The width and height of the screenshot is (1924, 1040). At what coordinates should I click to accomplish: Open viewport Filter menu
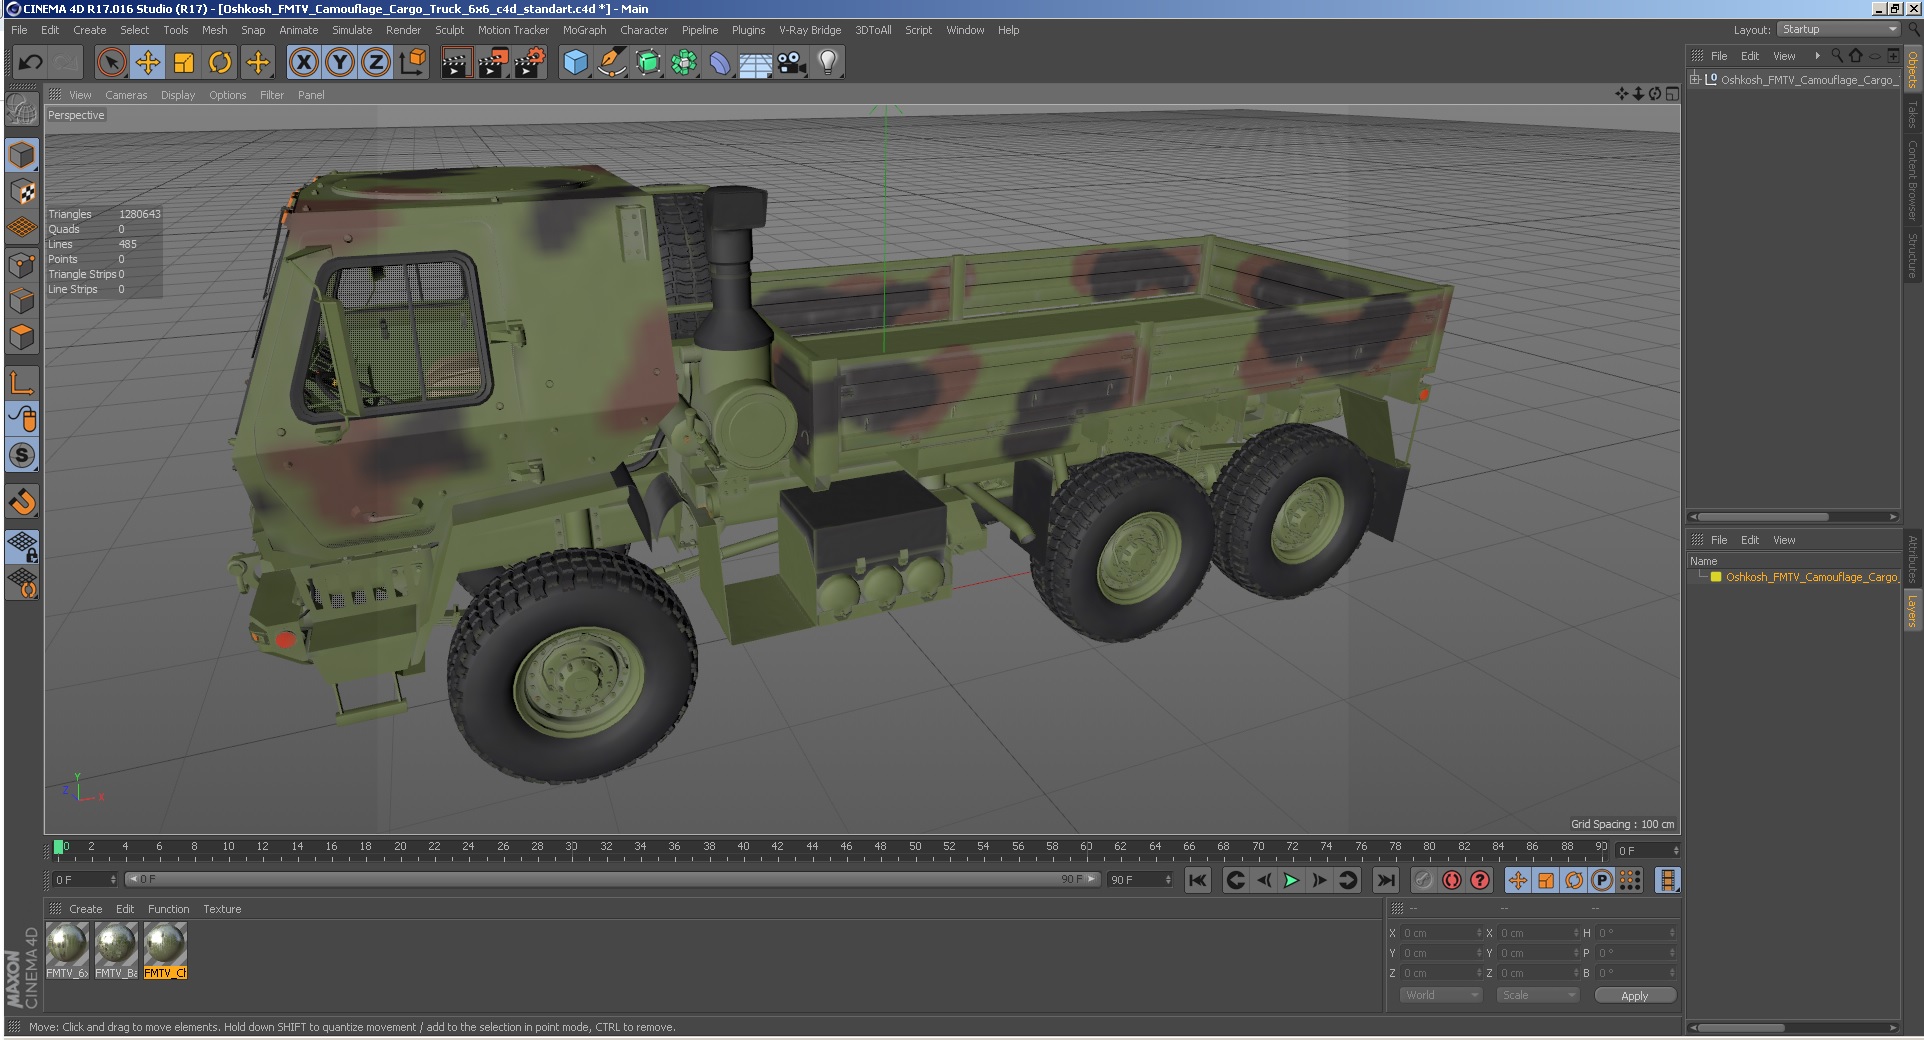click(272, 95)
